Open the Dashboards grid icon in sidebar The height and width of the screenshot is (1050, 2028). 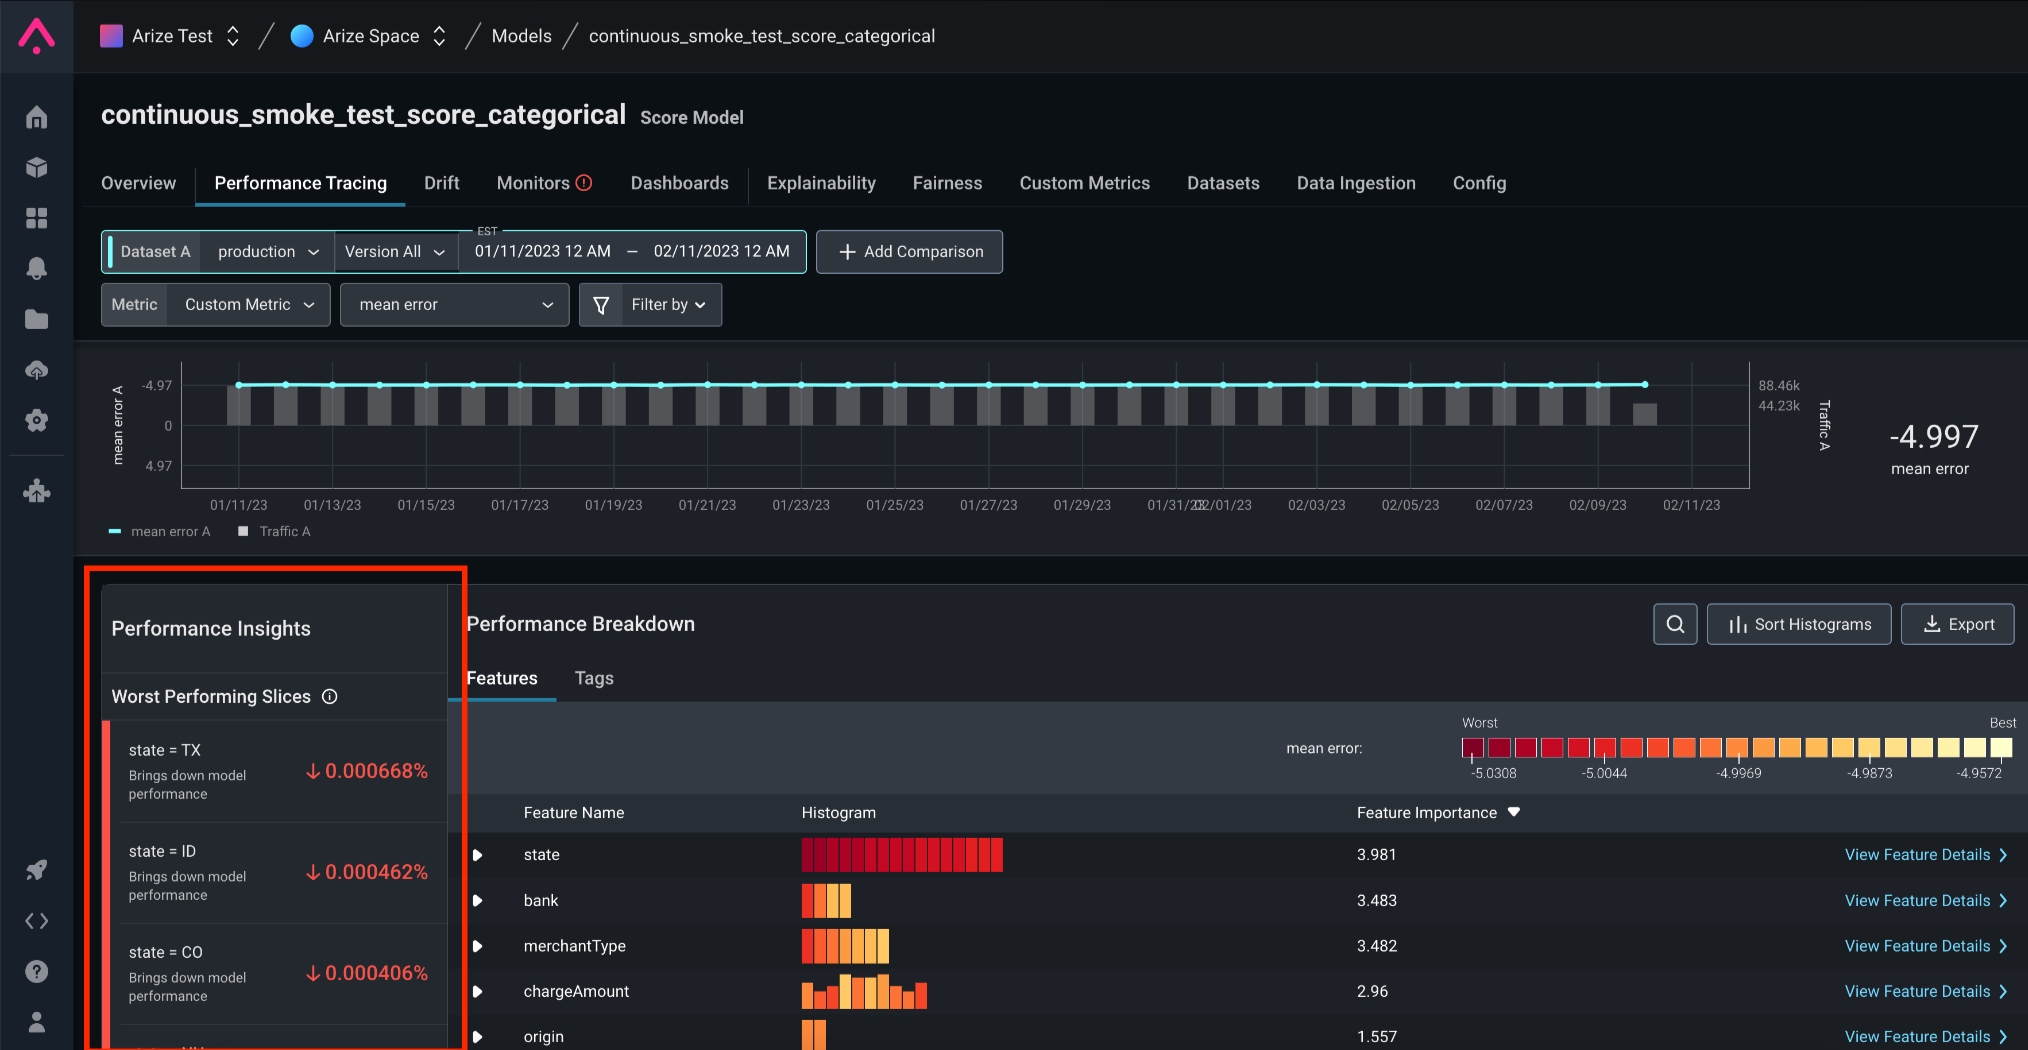coord(36,218)
